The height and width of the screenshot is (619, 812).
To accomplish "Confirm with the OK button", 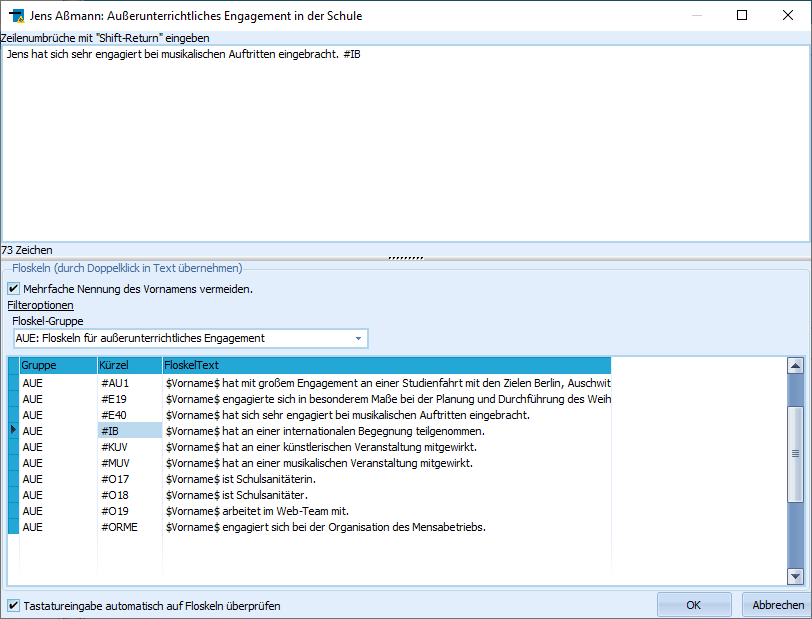I will click(x=694, y=604).
